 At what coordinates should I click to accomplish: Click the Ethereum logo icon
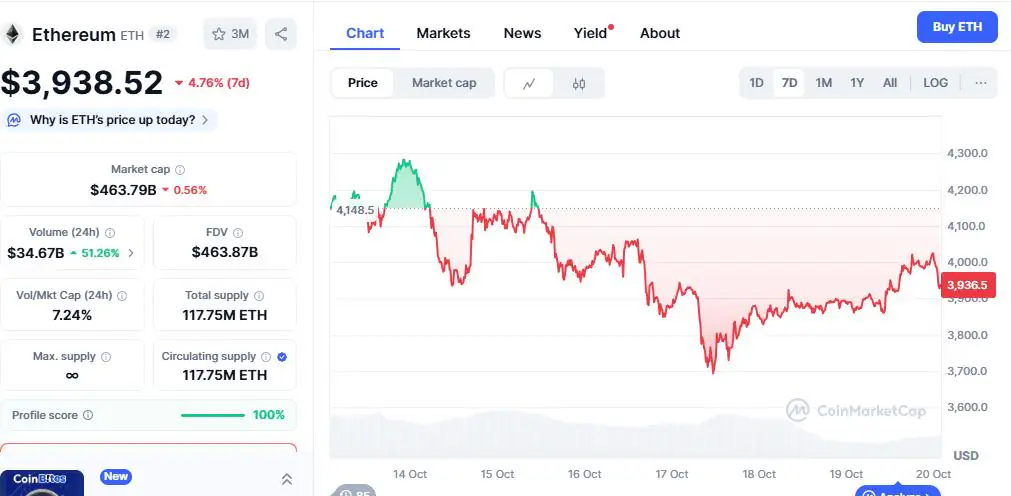coord(14,34)
